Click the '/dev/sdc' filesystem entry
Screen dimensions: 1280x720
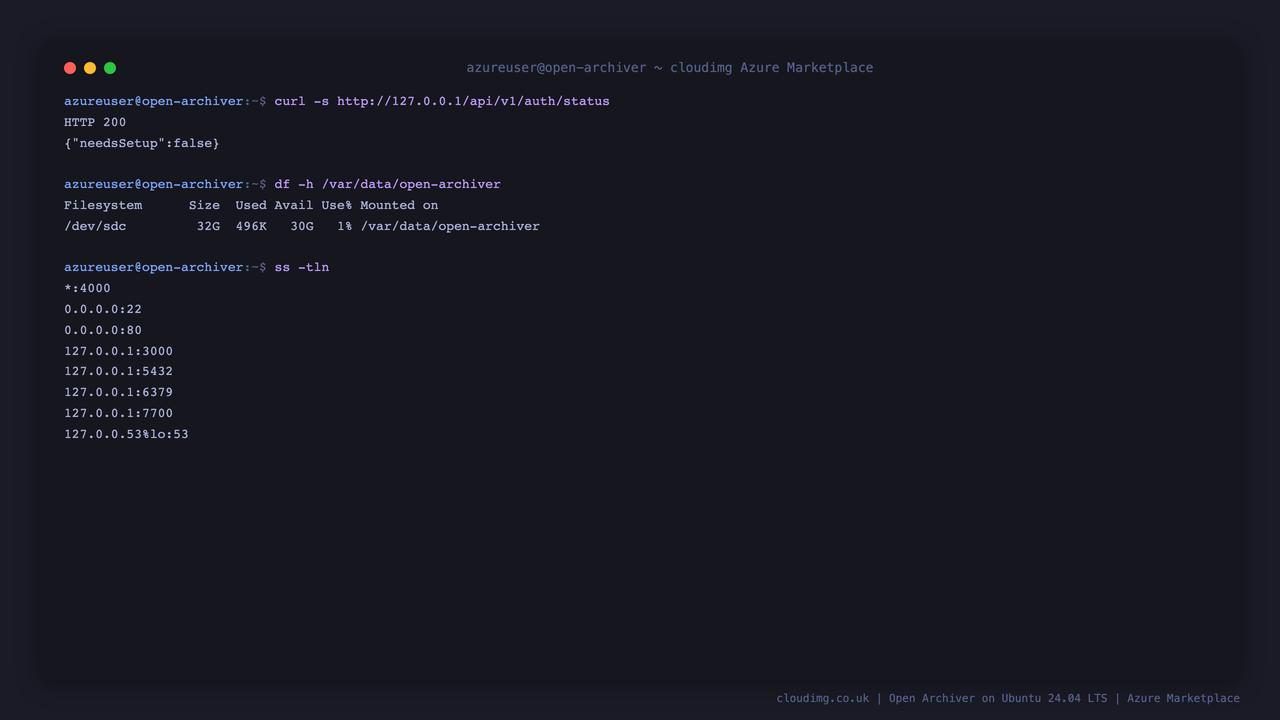point(95,226)
